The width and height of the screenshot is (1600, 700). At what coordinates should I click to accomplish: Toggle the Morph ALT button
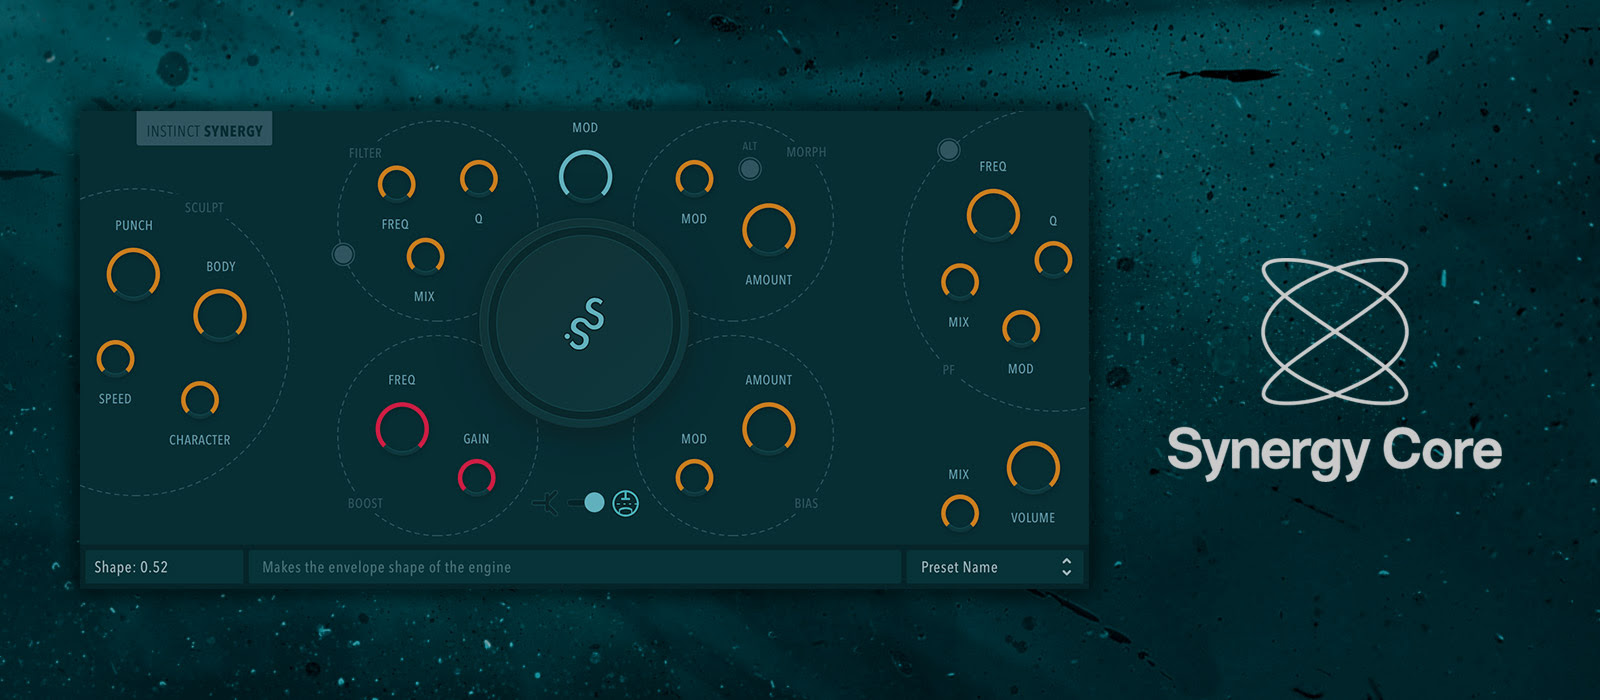(749, 169)
